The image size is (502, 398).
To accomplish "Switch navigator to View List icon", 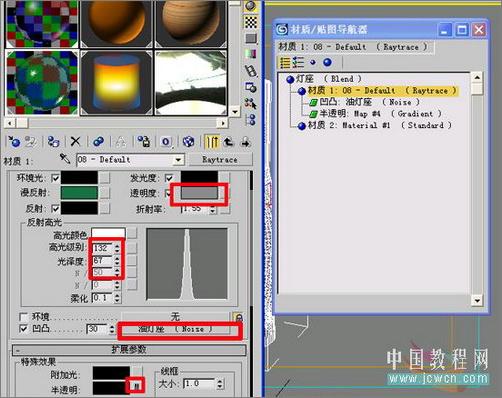I will pyautogui.click(x=285, y=62).
